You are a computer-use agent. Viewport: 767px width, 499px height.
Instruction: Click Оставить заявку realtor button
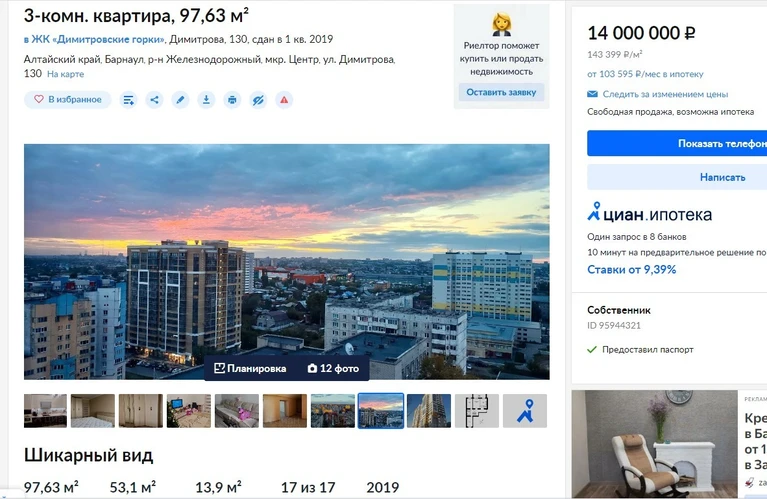[501, 92]
